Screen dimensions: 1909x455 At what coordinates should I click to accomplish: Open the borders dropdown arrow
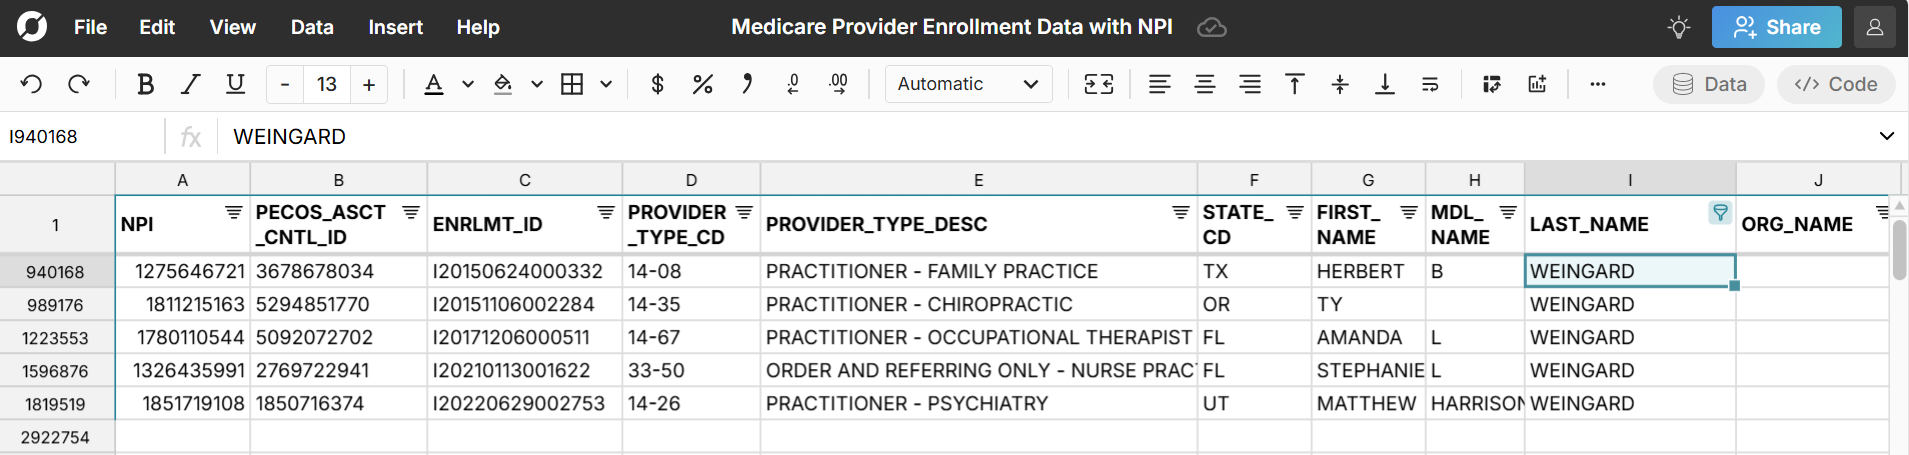point(606,84)
